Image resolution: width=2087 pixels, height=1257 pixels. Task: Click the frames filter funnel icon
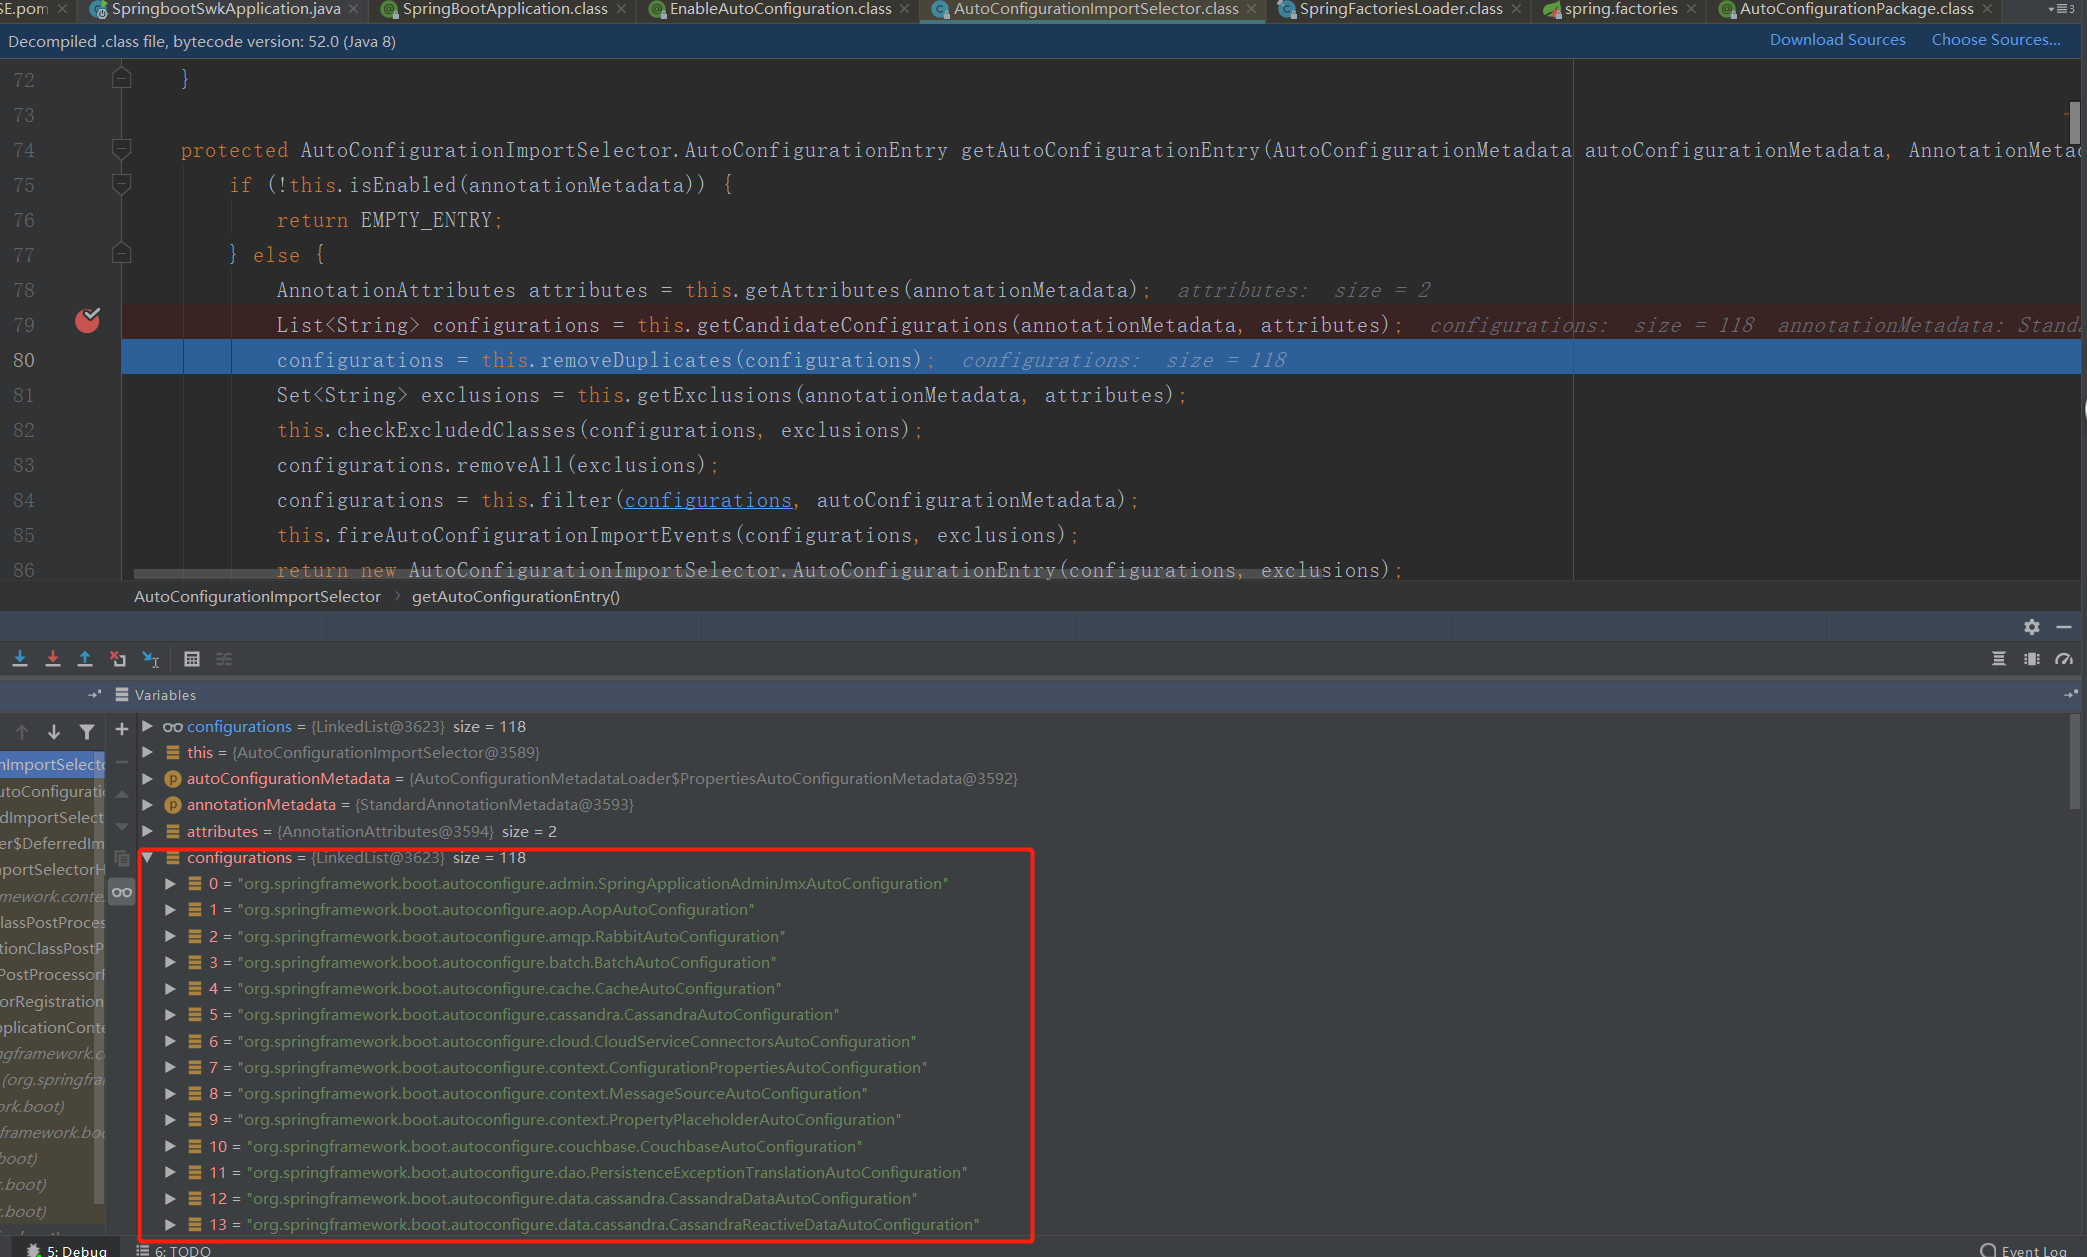point(87,732)
